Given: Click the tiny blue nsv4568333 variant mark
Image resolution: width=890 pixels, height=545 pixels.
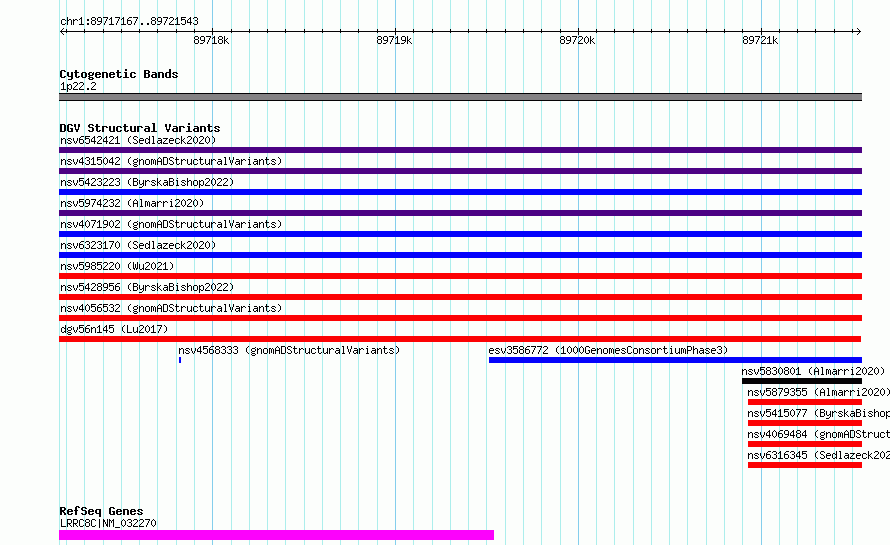Looking at the screenshot, I should coord(180,360).
